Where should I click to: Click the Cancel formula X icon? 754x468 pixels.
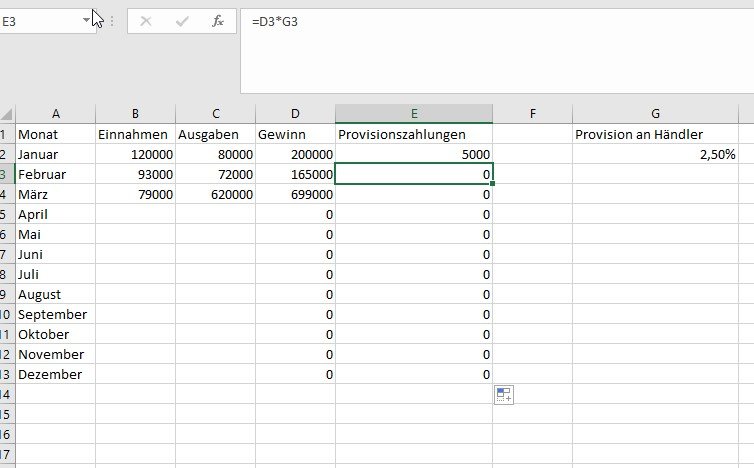coord(146,21)
